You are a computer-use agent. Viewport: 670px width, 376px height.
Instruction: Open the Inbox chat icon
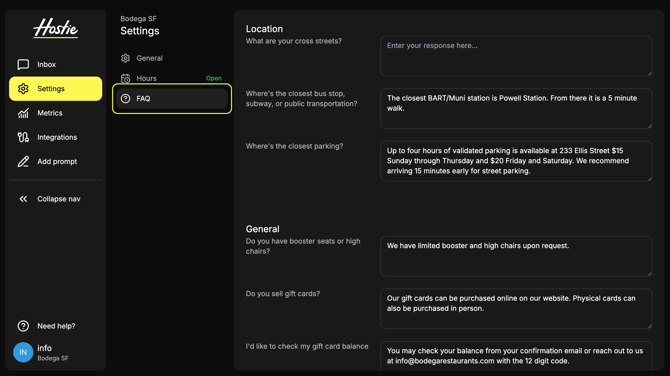(23, 64)
